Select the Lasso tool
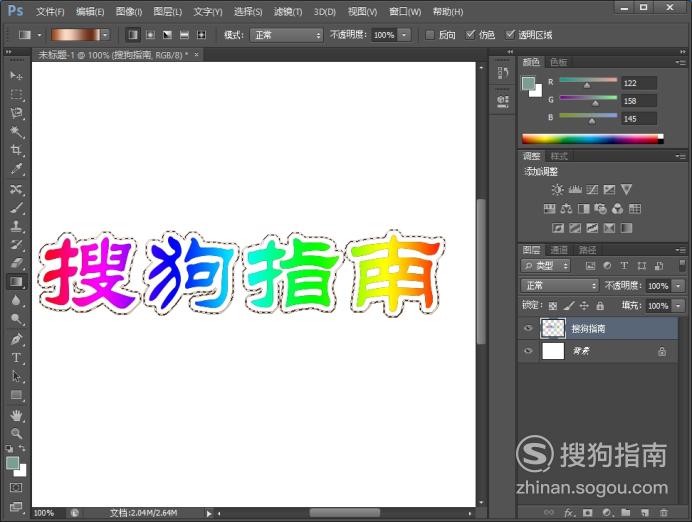 coord(16,113)
